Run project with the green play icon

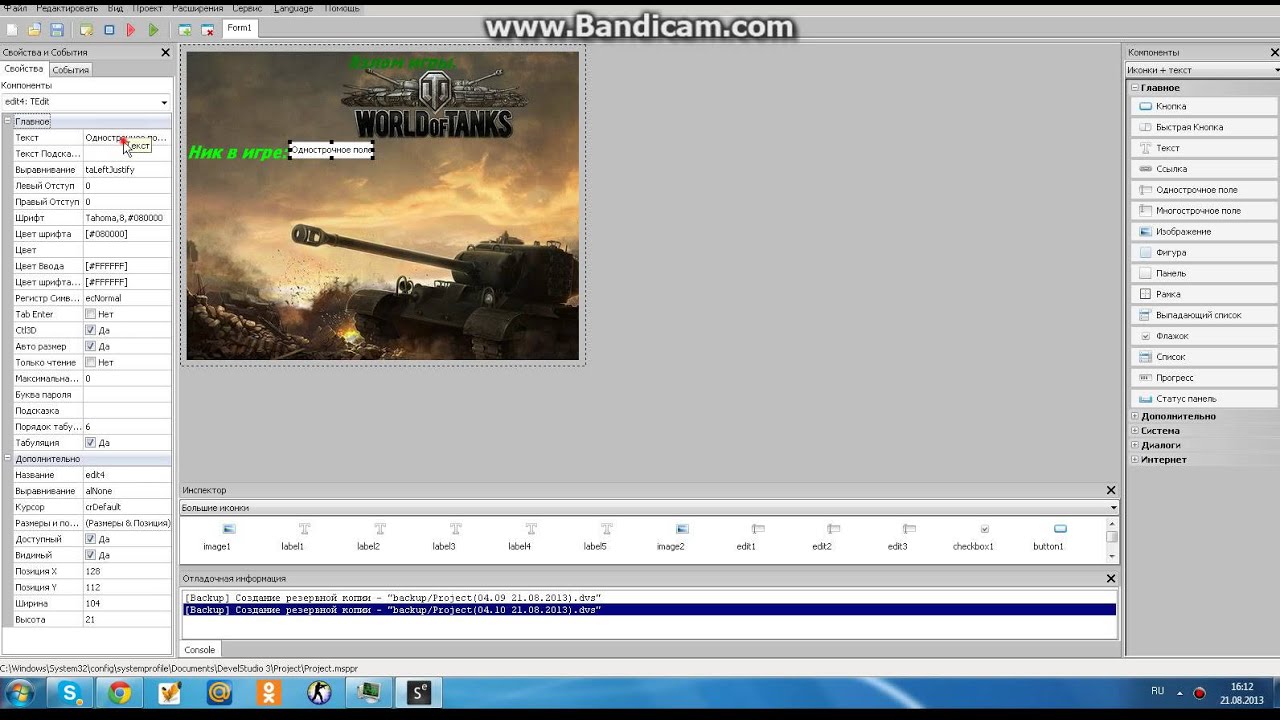pyautogui.click(x=153, y=30)
